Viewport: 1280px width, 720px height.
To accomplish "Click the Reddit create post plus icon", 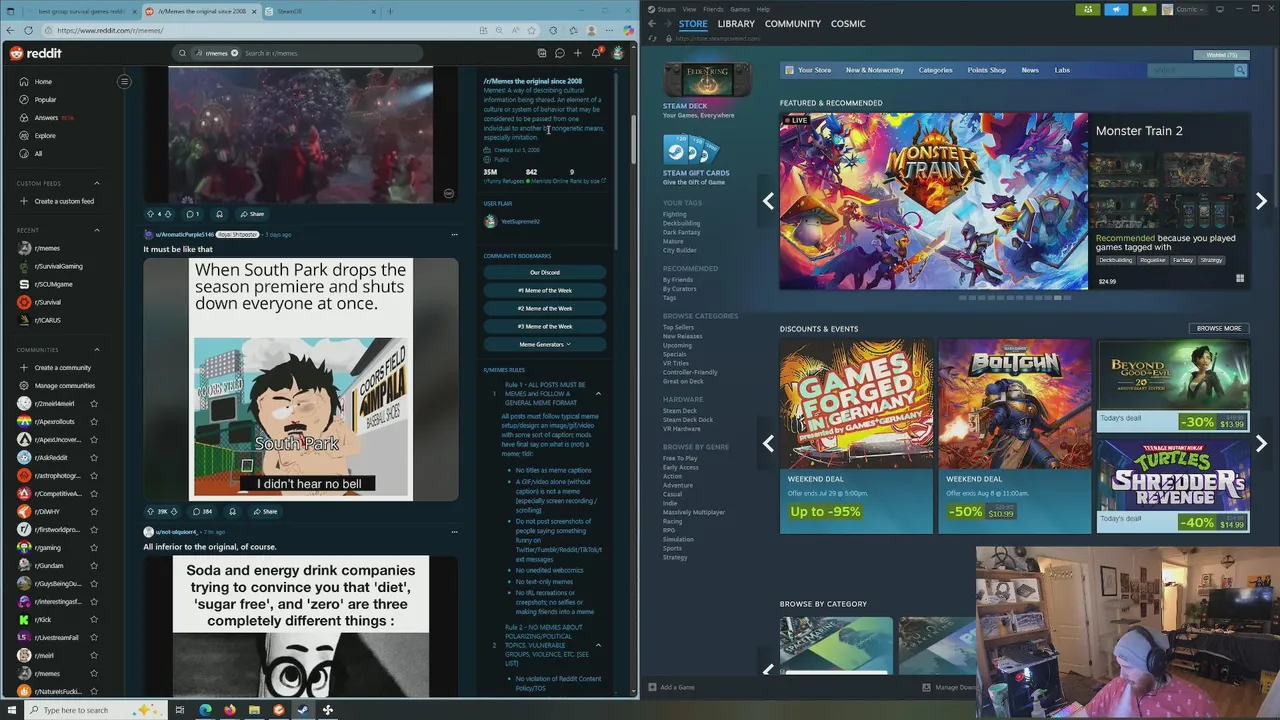I will 578,53.
